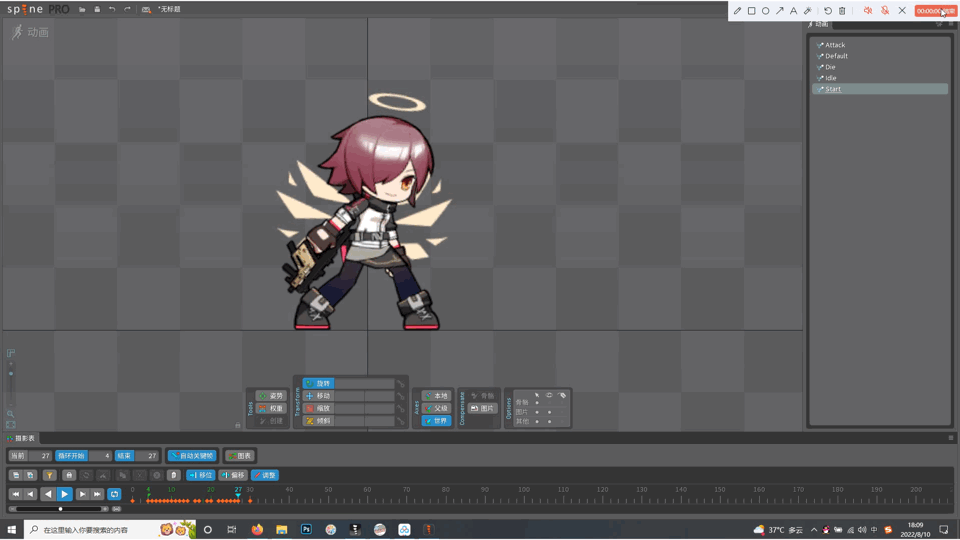This screenshot has height=540, width=960.
Task: Select the highlighter tool in the recorder toolbar
Action: point(808,10)
